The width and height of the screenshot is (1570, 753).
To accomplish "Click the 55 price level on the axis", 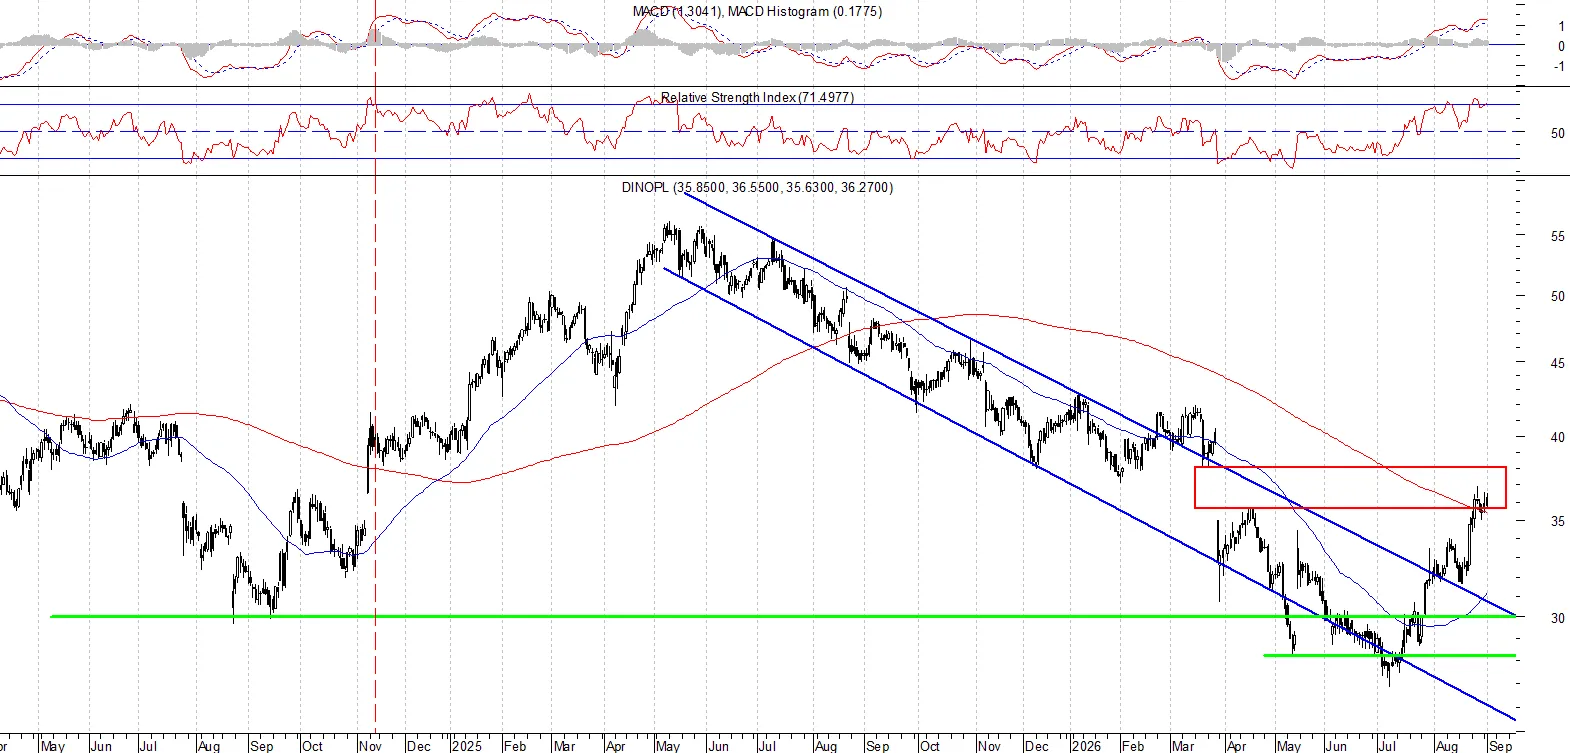I will coord(1557,237).
